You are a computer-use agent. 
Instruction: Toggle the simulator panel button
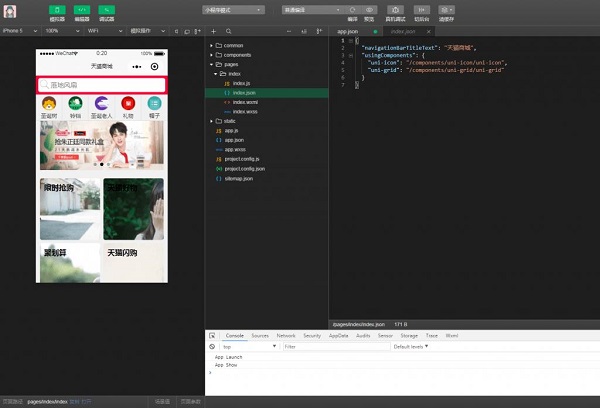56,9
